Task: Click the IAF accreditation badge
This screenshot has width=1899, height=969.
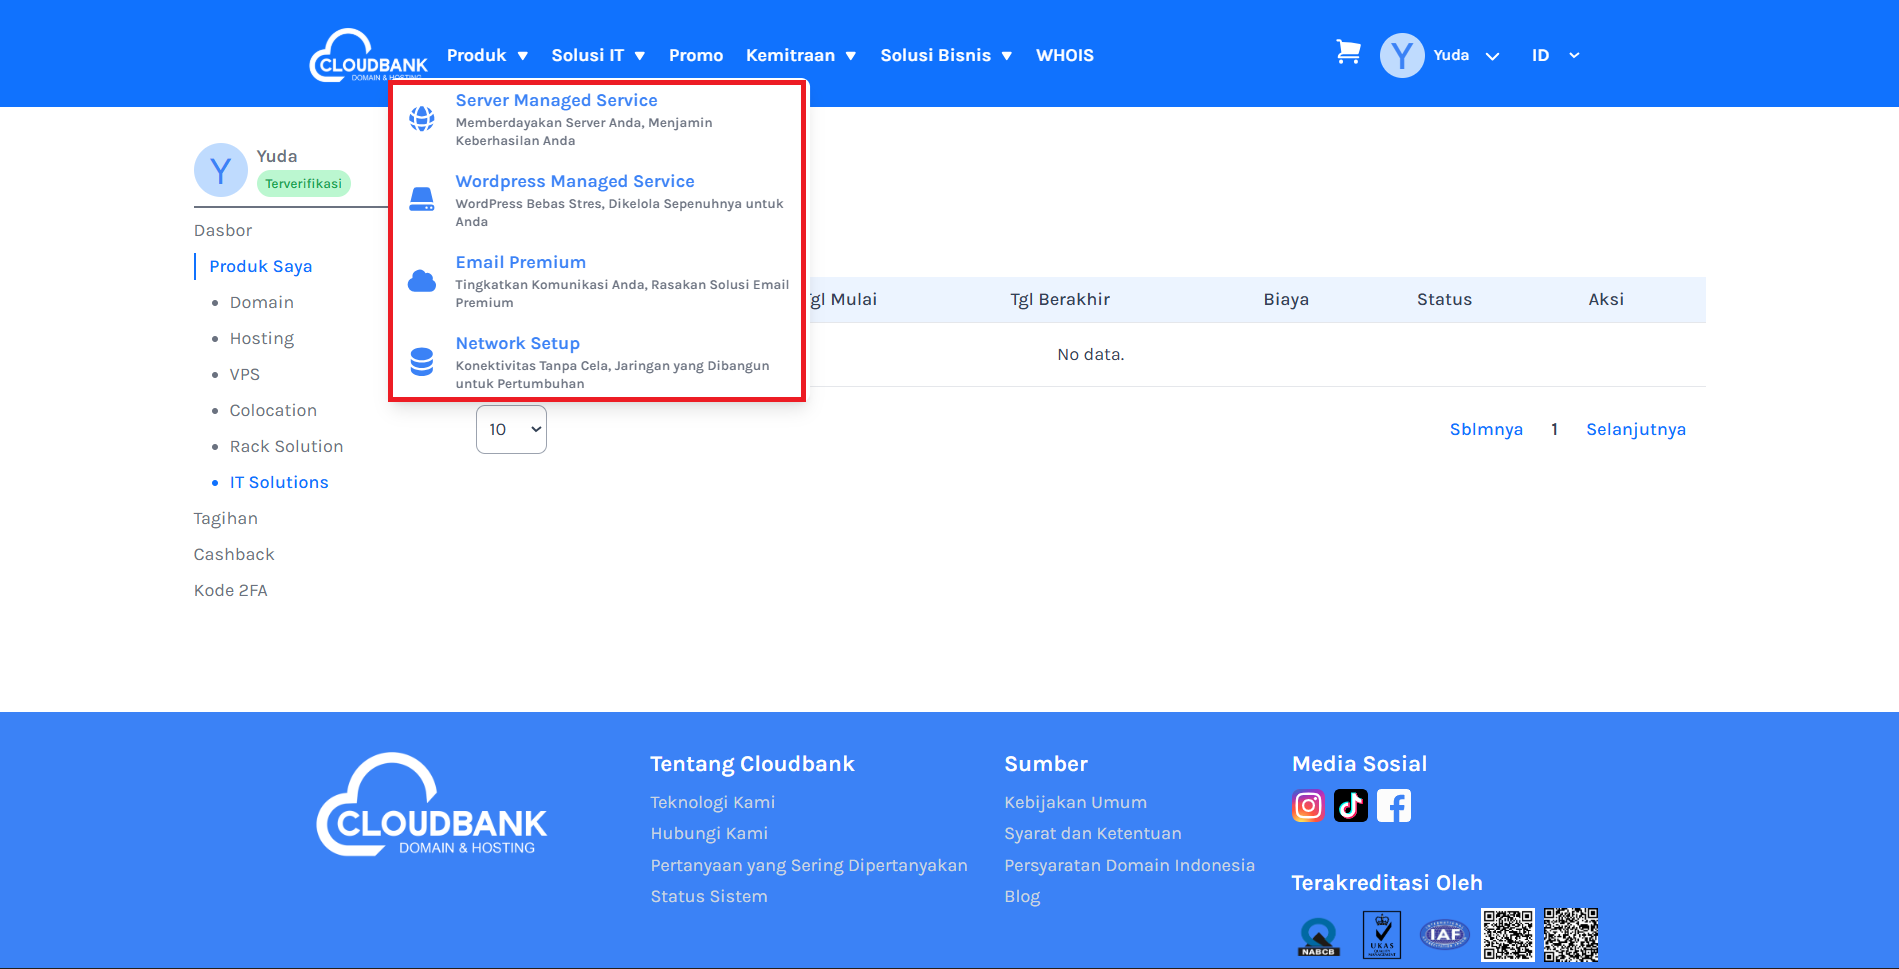Action: tap(1444, 935)
